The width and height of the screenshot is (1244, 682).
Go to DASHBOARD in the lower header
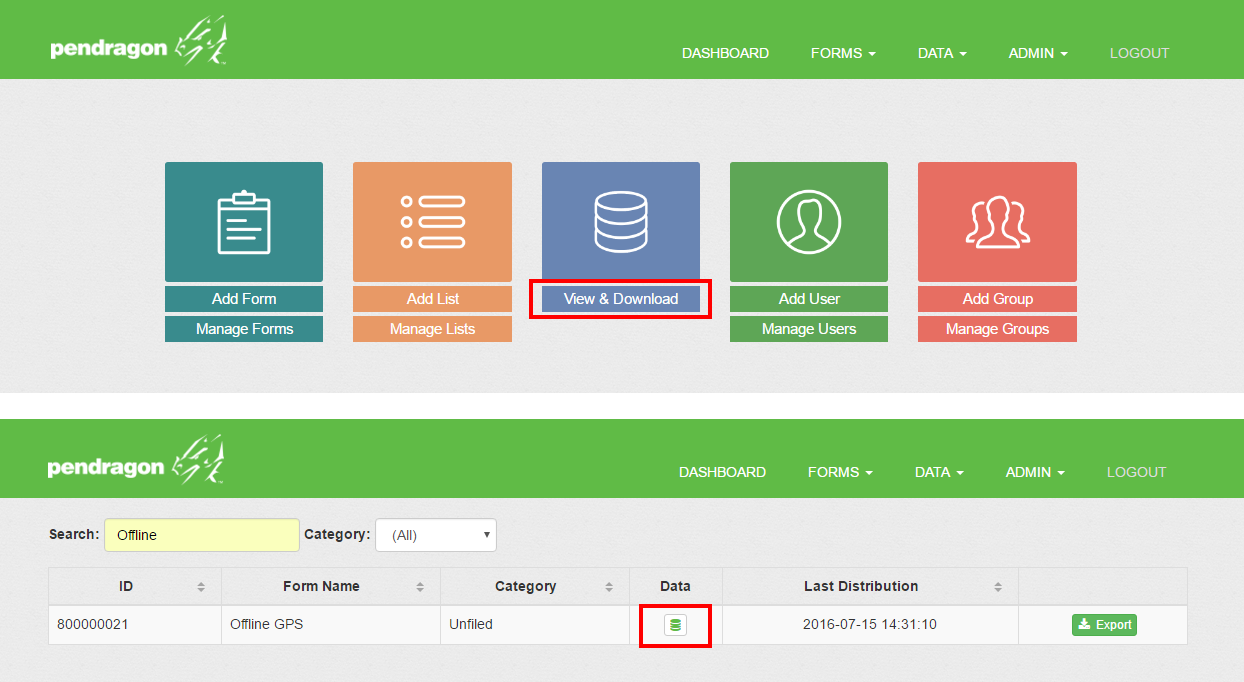[722, 472]
